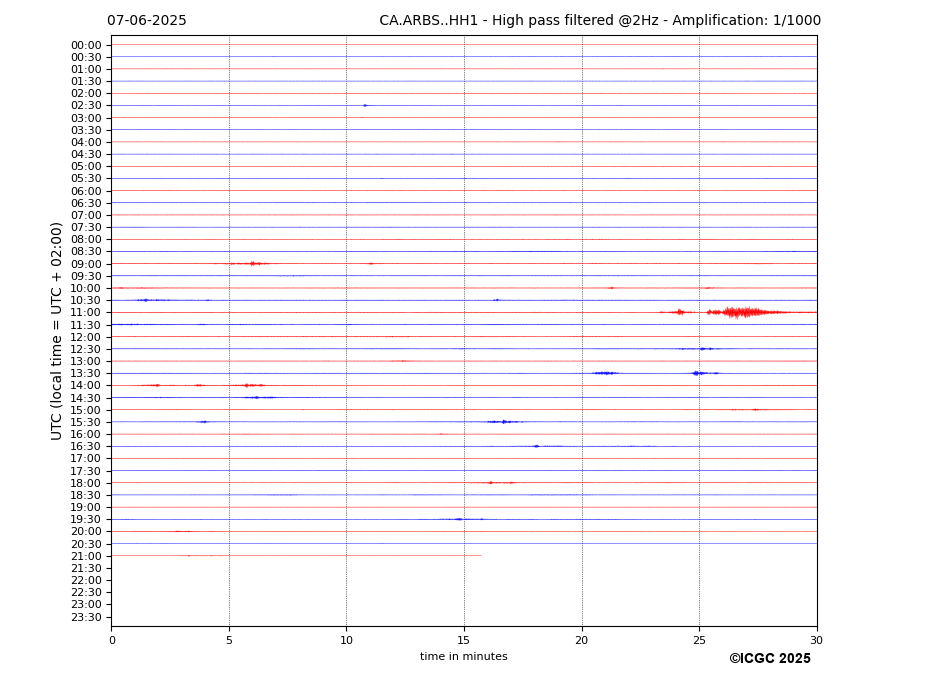Viewport: 927px width, 696px height.
Task: Click the x-axis tick label 30
Action: click(x=816, y=640)
